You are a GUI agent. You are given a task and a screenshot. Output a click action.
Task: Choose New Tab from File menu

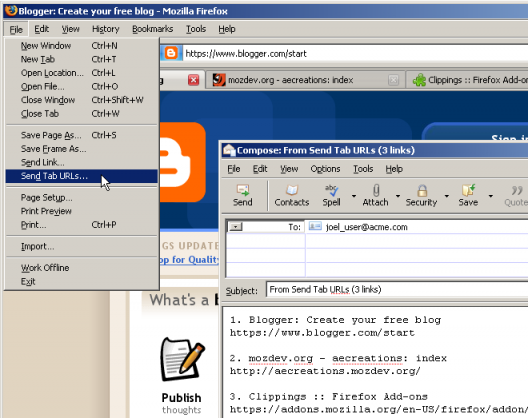tap(81, 59)
